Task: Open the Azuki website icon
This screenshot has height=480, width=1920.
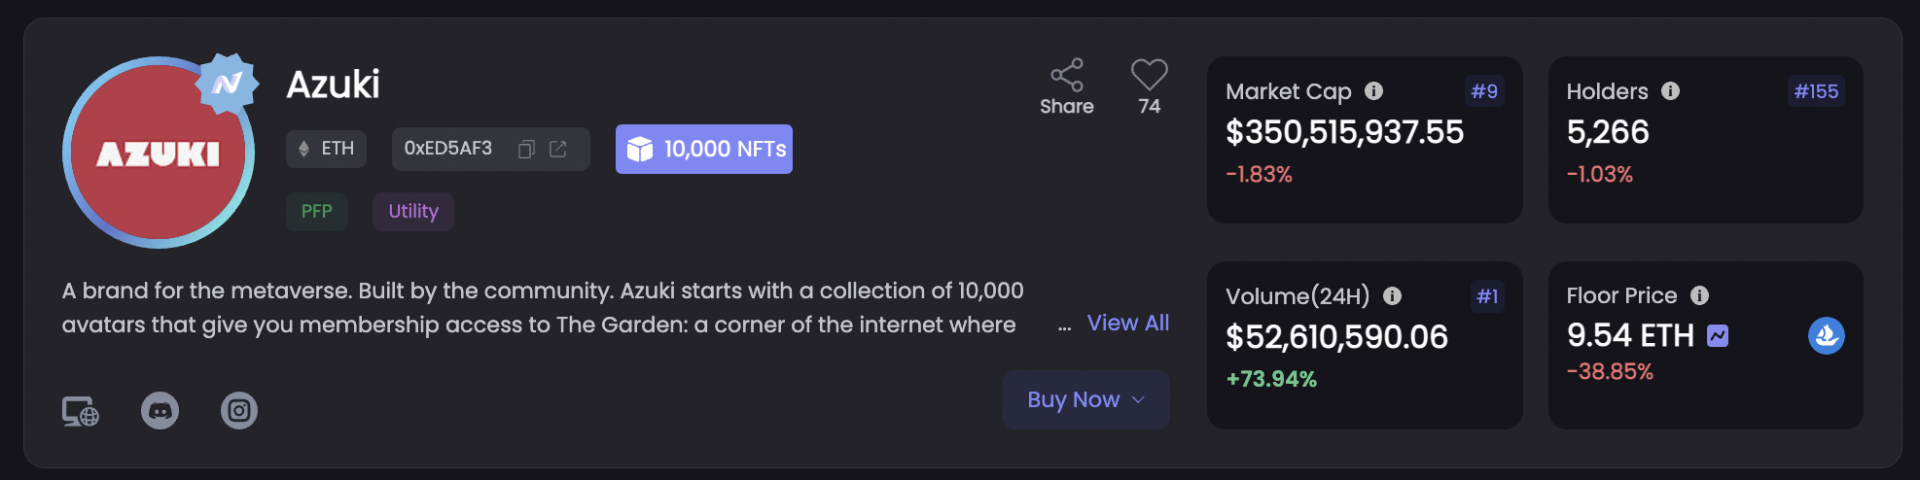Action: pyautogui.click(x=80, y=411)
